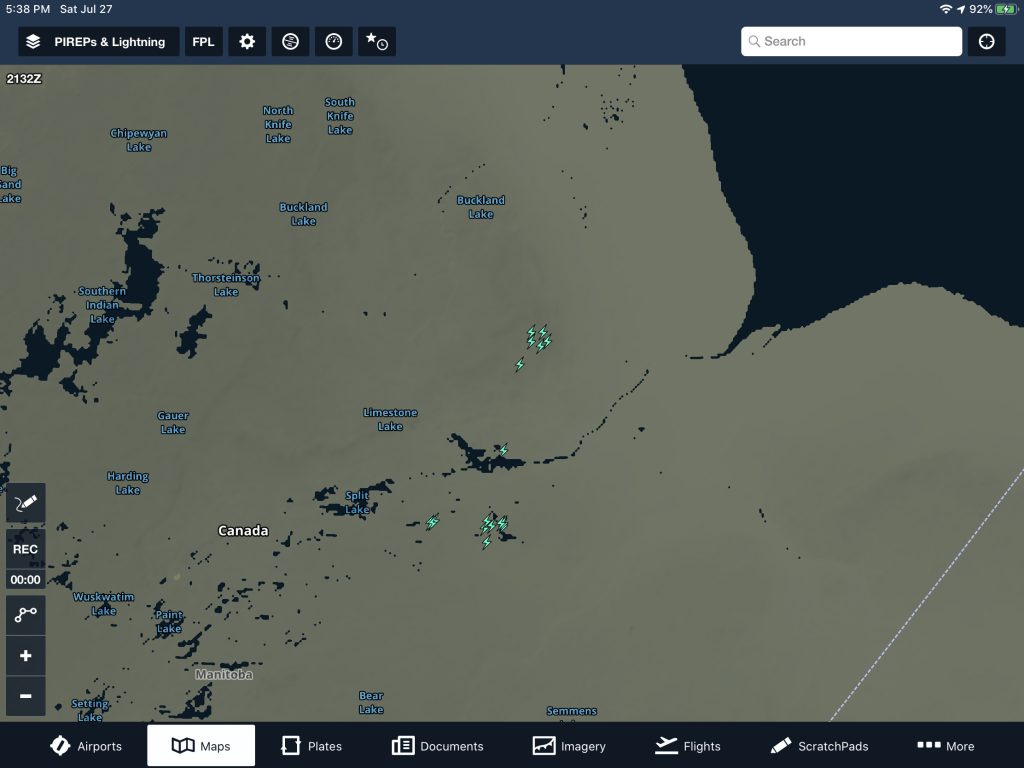Open the FPL flight plan editor
The image size is (1024, 768).
click(203, 42)
